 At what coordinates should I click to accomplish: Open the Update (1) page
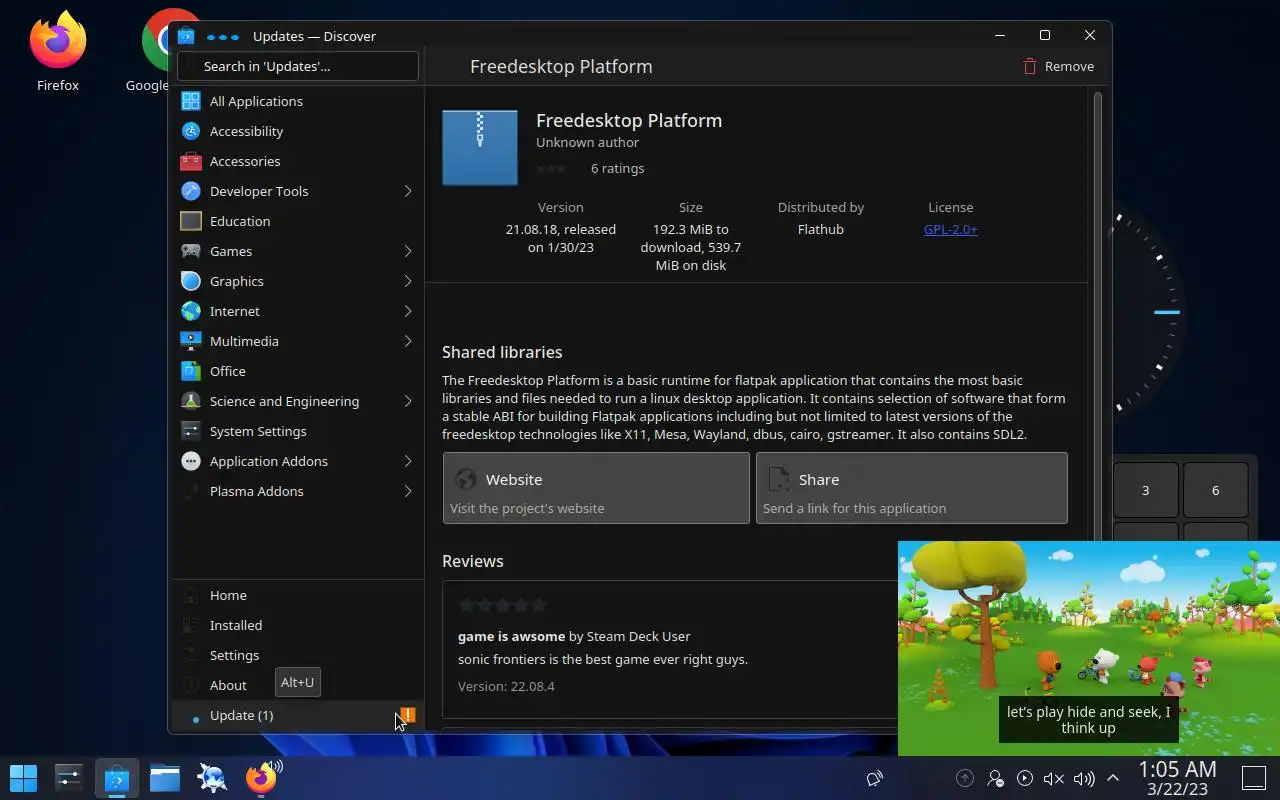tap(298, 715)
